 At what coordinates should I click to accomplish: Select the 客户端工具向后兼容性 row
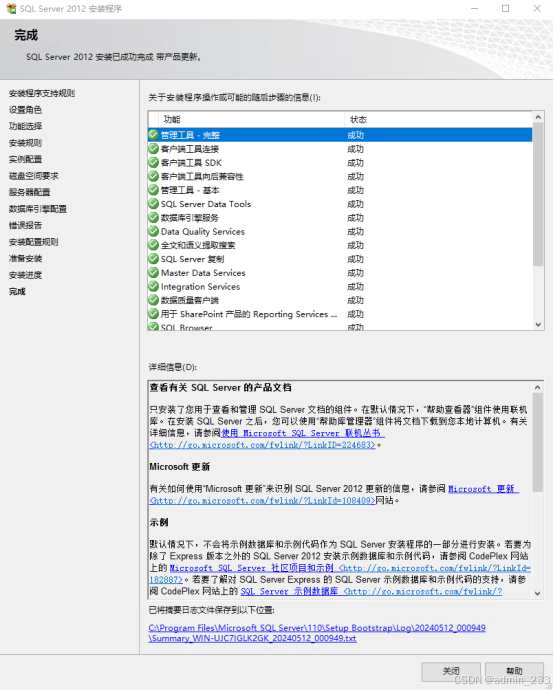point(340,176)
